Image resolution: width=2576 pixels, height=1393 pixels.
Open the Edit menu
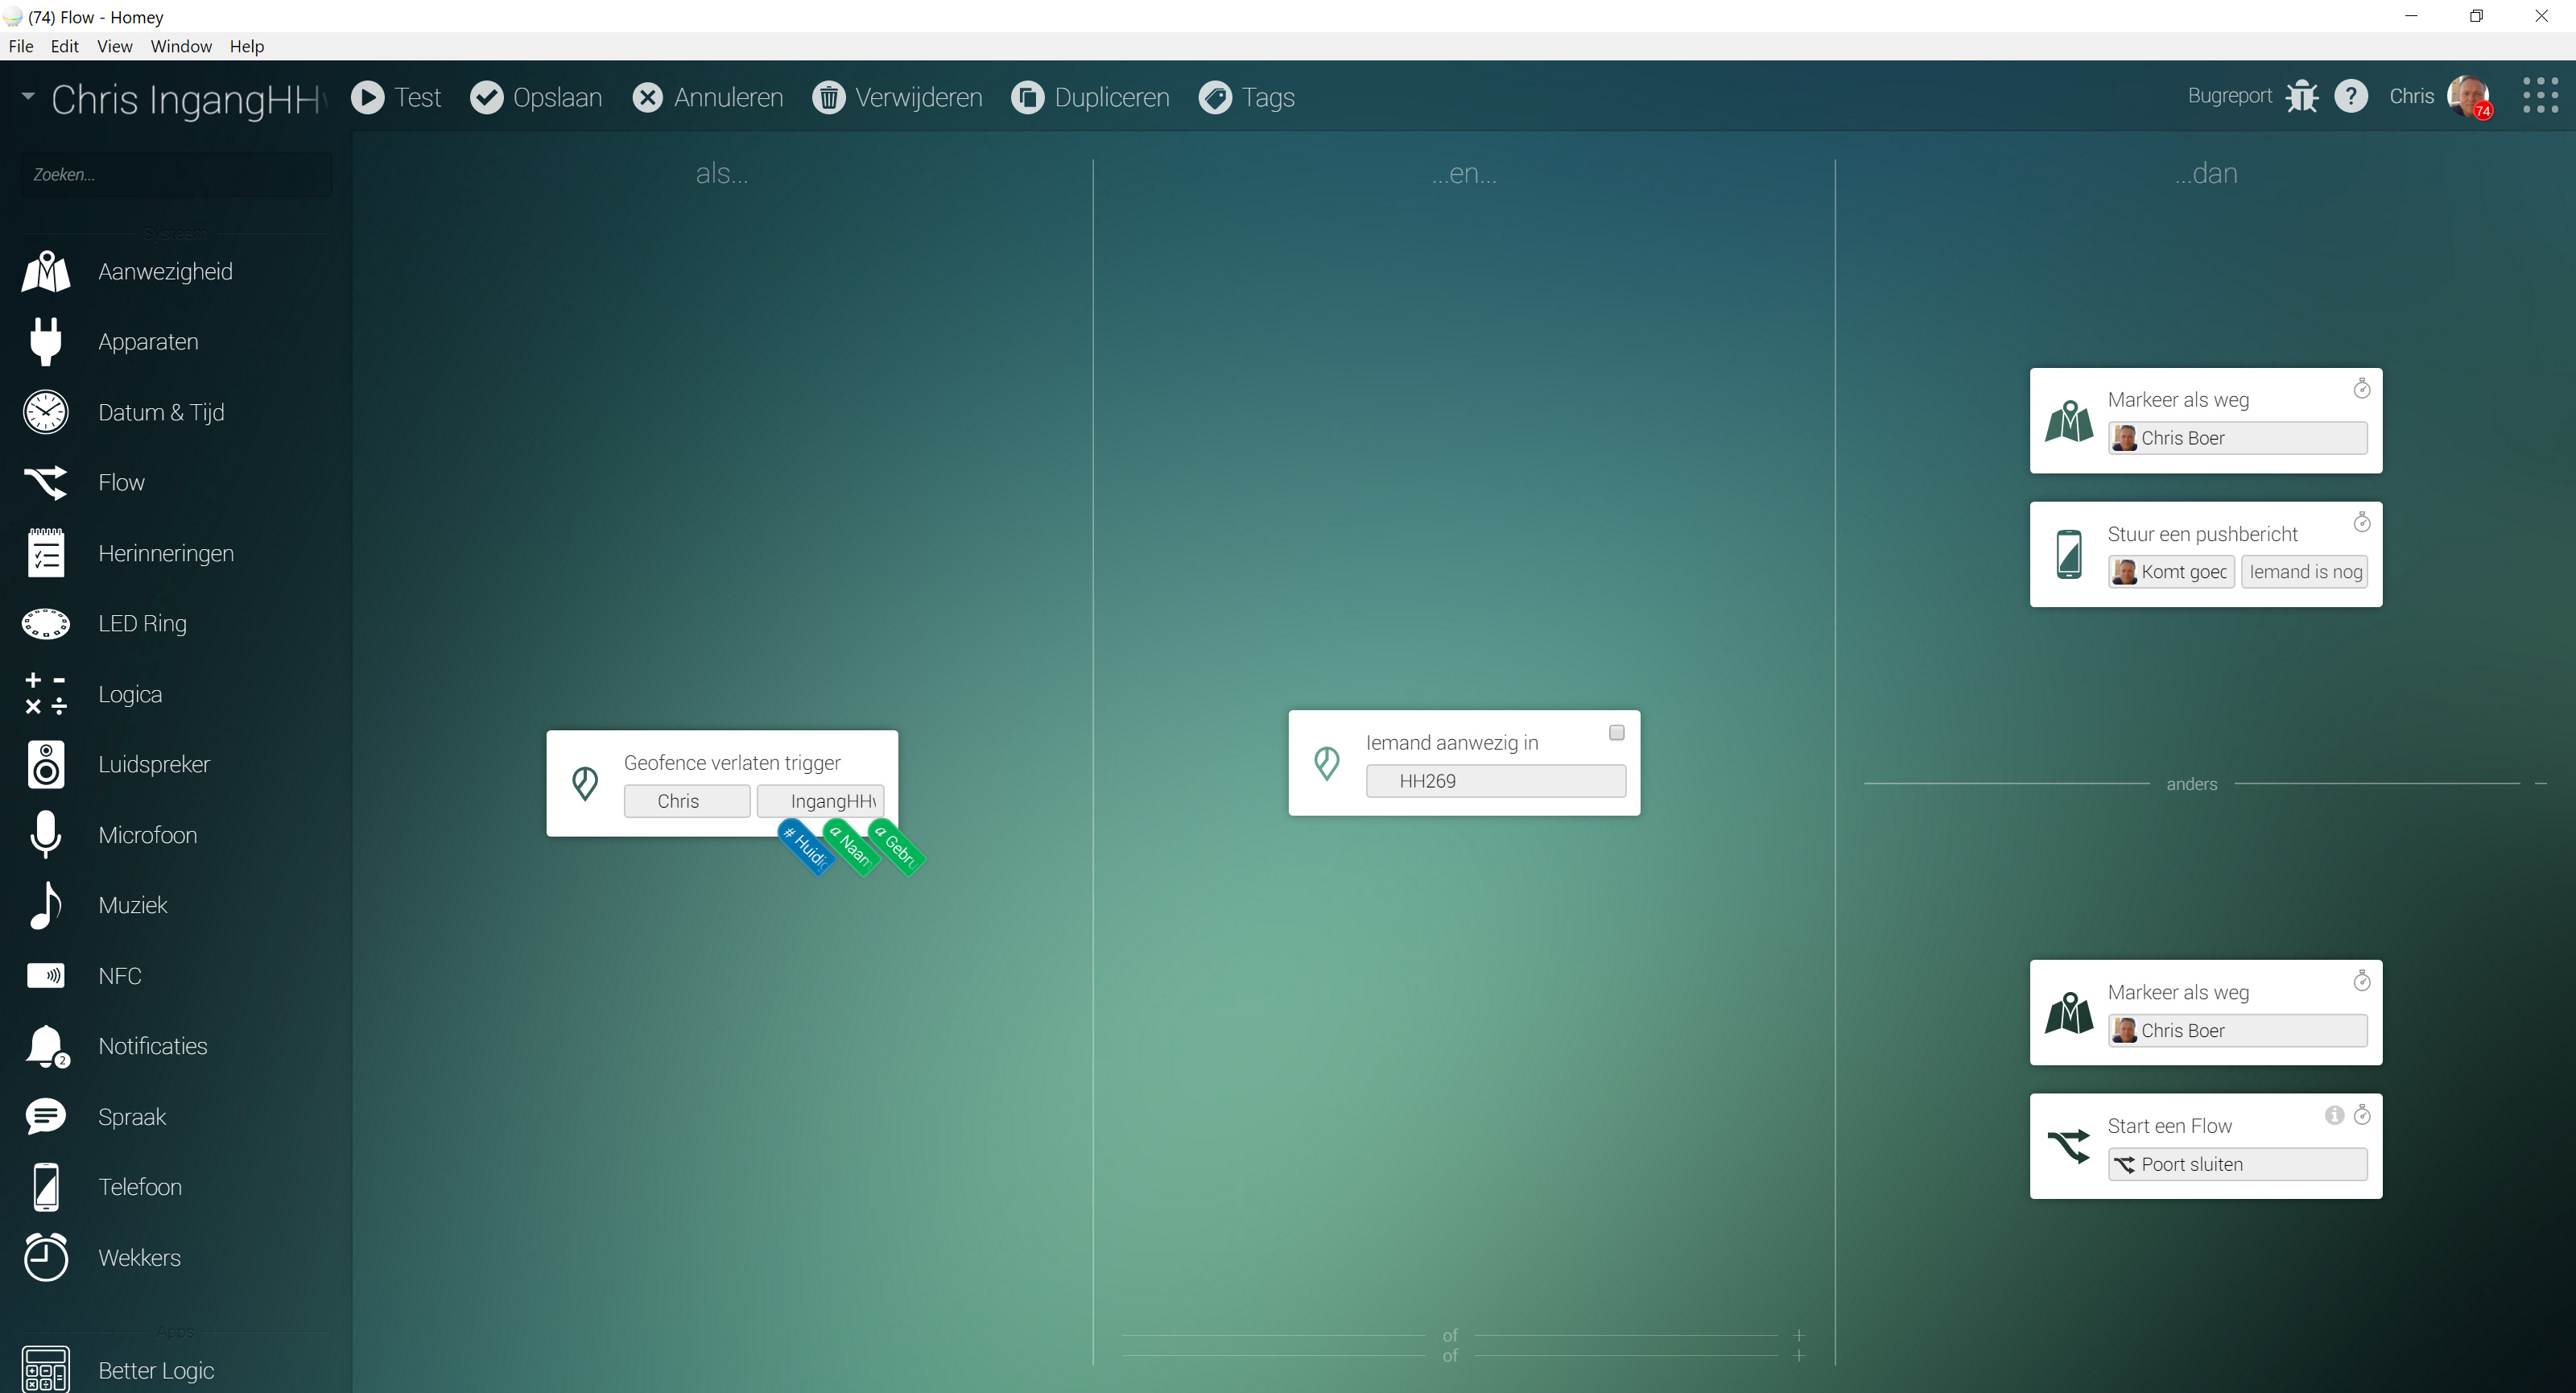point(64,46)
